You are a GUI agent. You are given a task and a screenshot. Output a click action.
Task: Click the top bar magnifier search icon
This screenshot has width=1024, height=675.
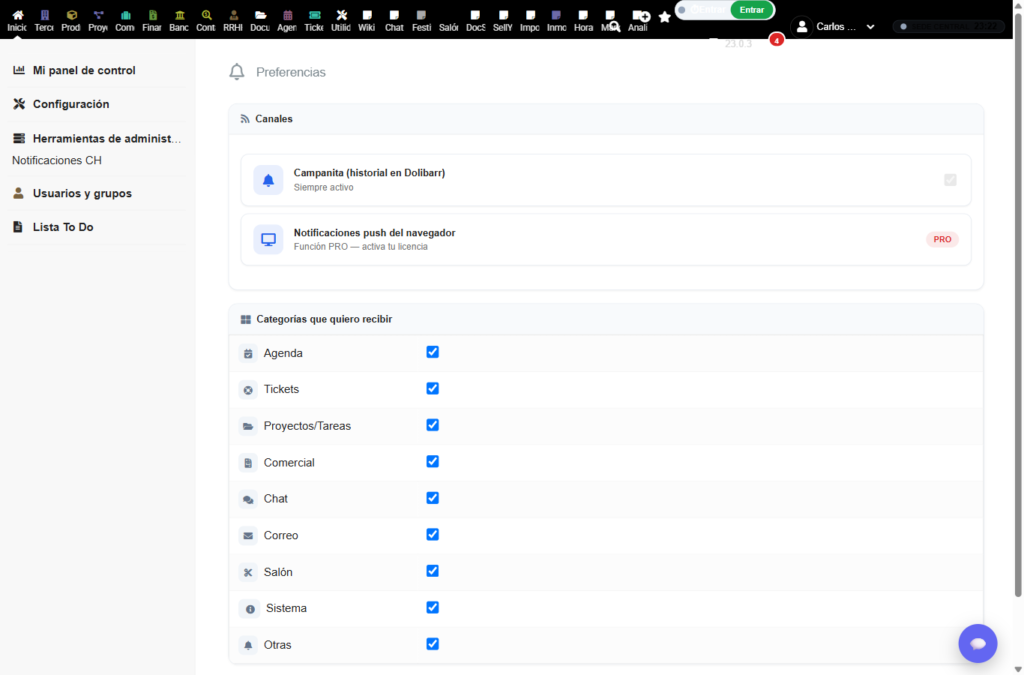click(x=615, y=27)
